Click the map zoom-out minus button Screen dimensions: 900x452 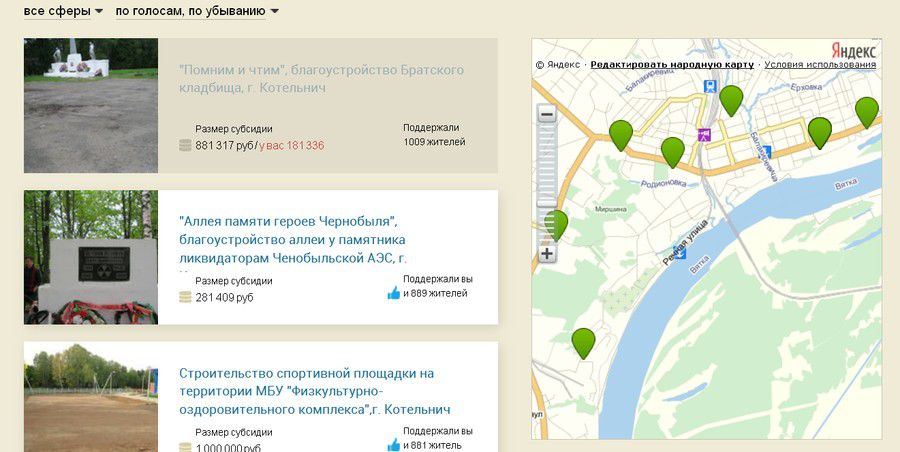pos(547,114)
